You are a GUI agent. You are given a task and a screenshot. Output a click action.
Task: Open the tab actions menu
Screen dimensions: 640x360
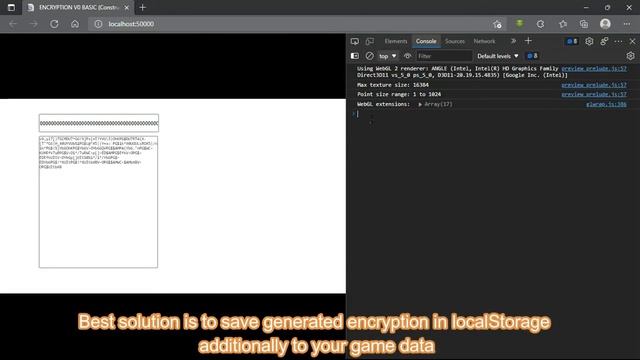click(11, 7)
